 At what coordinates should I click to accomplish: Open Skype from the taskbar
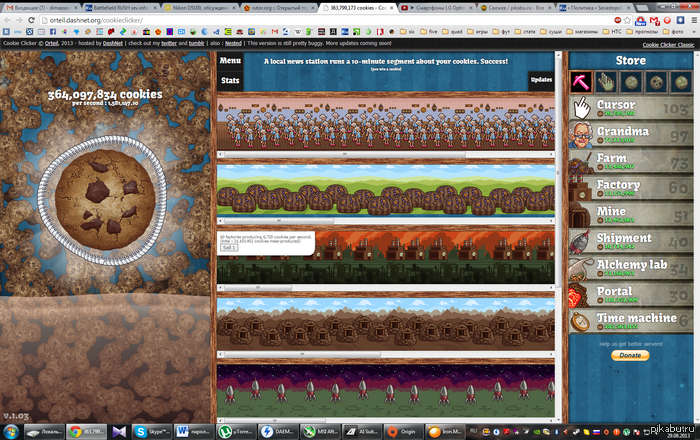(x=153, y=432)
